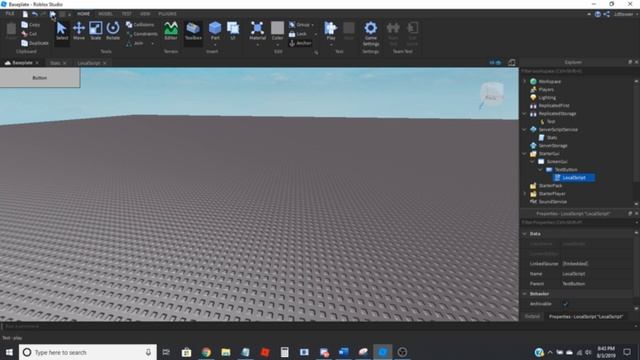640x360 pixels.
Task: Open the FILE menu
Action: coord(10,14)
